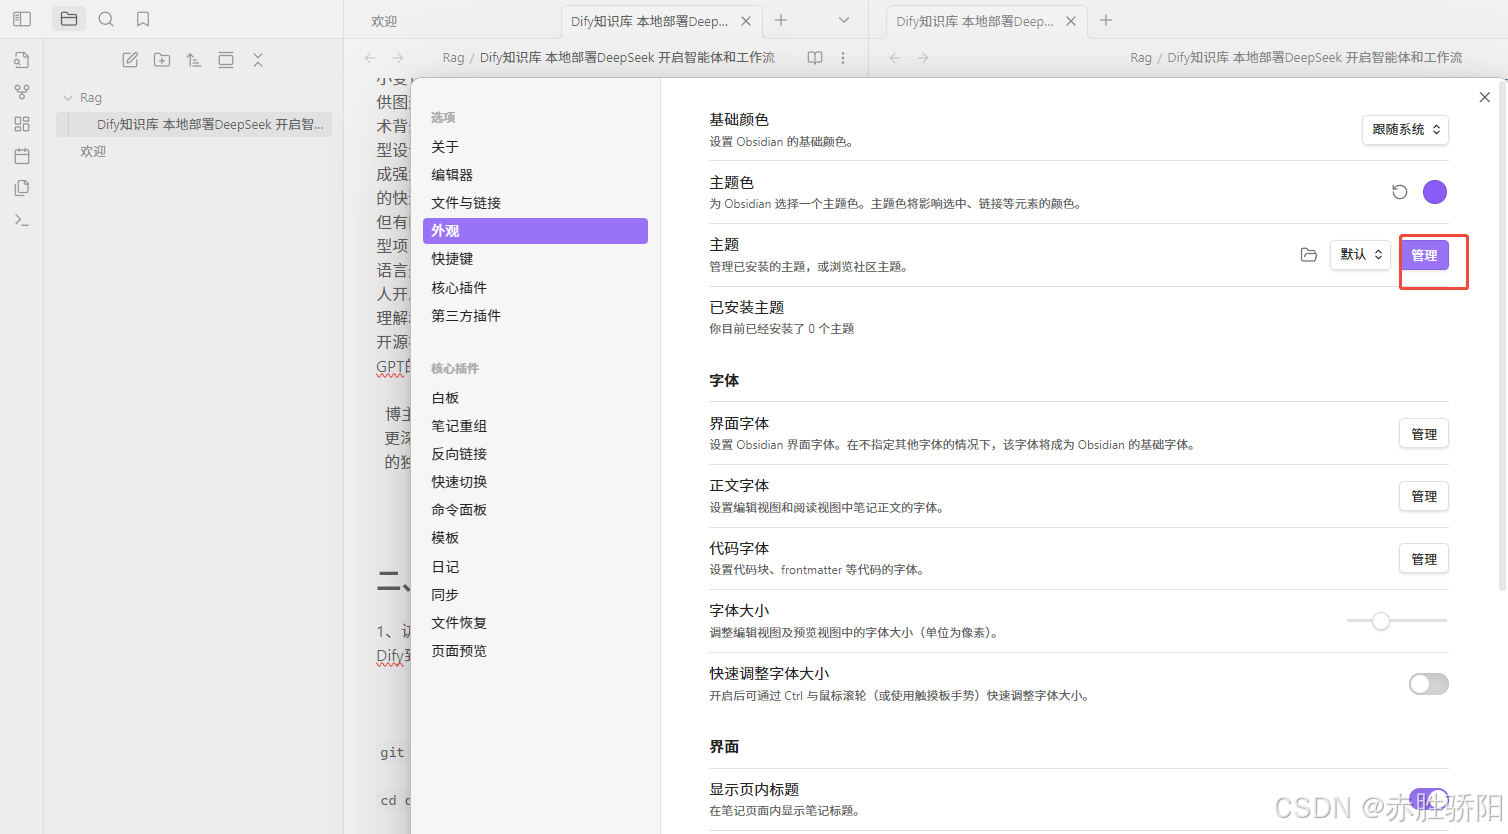Open 快捷键 settings section
Image resolution: width=1508 pixels, height=834 pixels.
[x=535, y=259]
